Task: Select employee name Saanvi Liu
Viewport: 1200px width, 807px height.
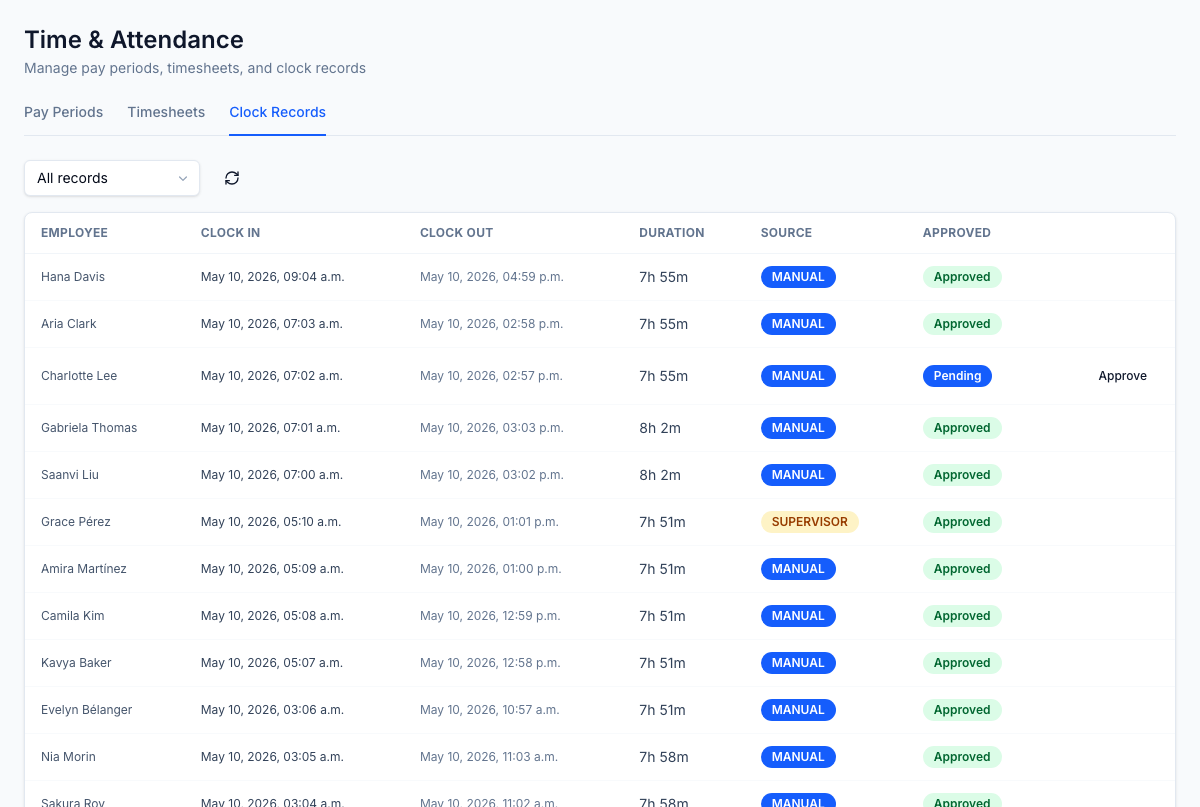Action: [70, 475]
